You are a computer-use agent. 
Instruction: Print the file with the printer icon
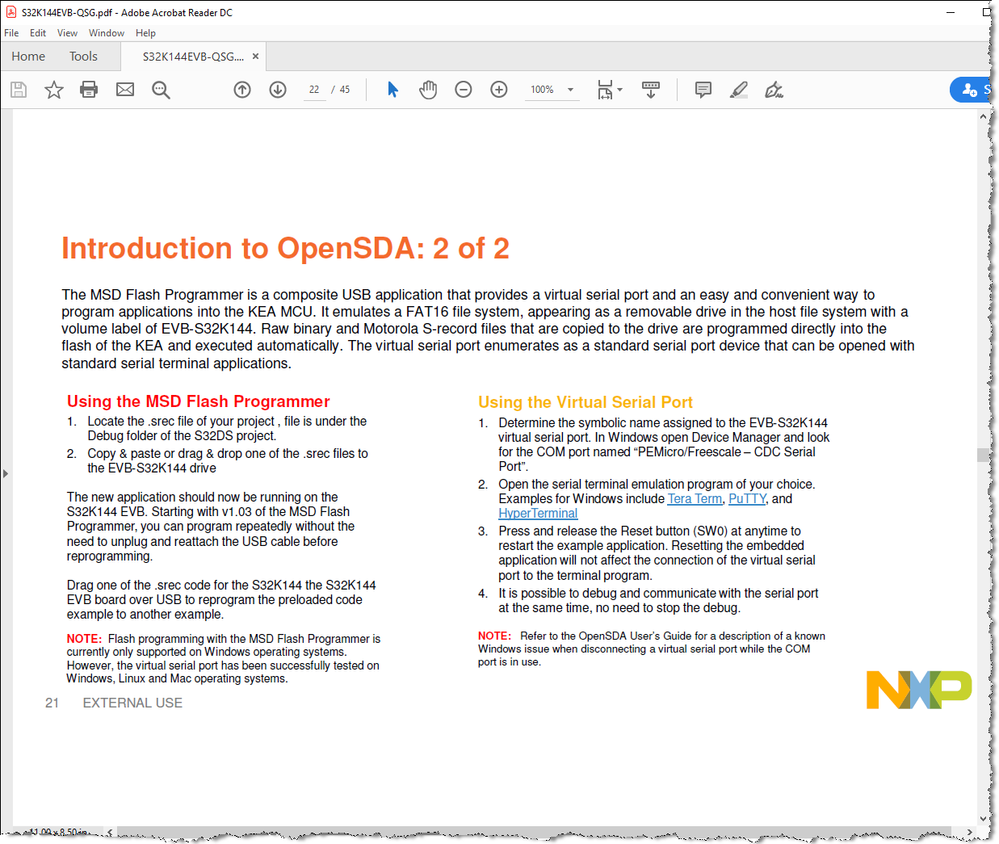click(x=89, y=90)
